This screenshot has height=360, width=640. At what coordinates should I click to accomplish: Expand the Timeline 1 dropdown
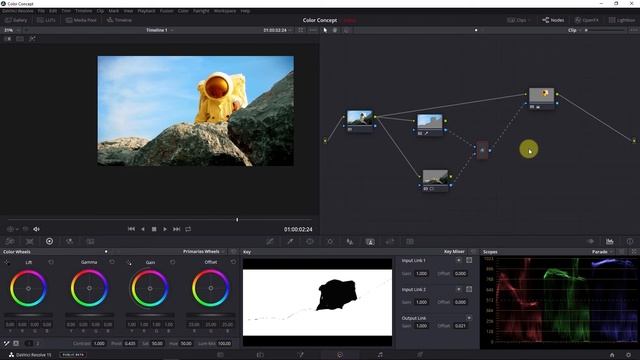tap(160, 30)
